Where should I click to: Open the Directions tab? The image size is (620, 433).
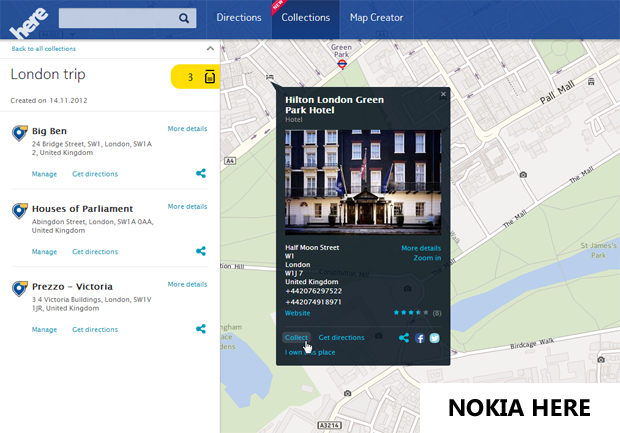point(239,18)
